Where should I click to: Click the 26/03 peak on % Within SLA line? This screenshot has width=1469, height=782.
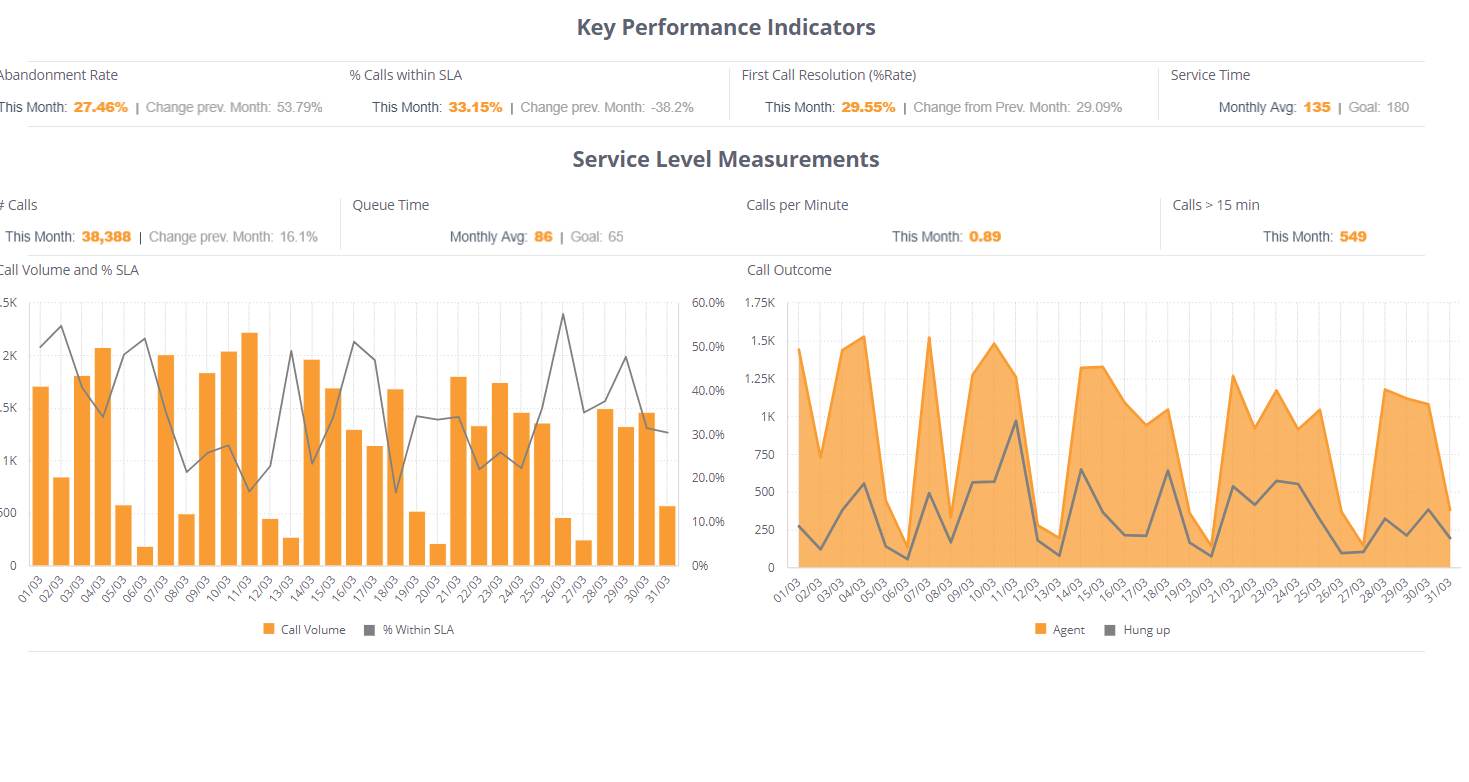point(563,315)
